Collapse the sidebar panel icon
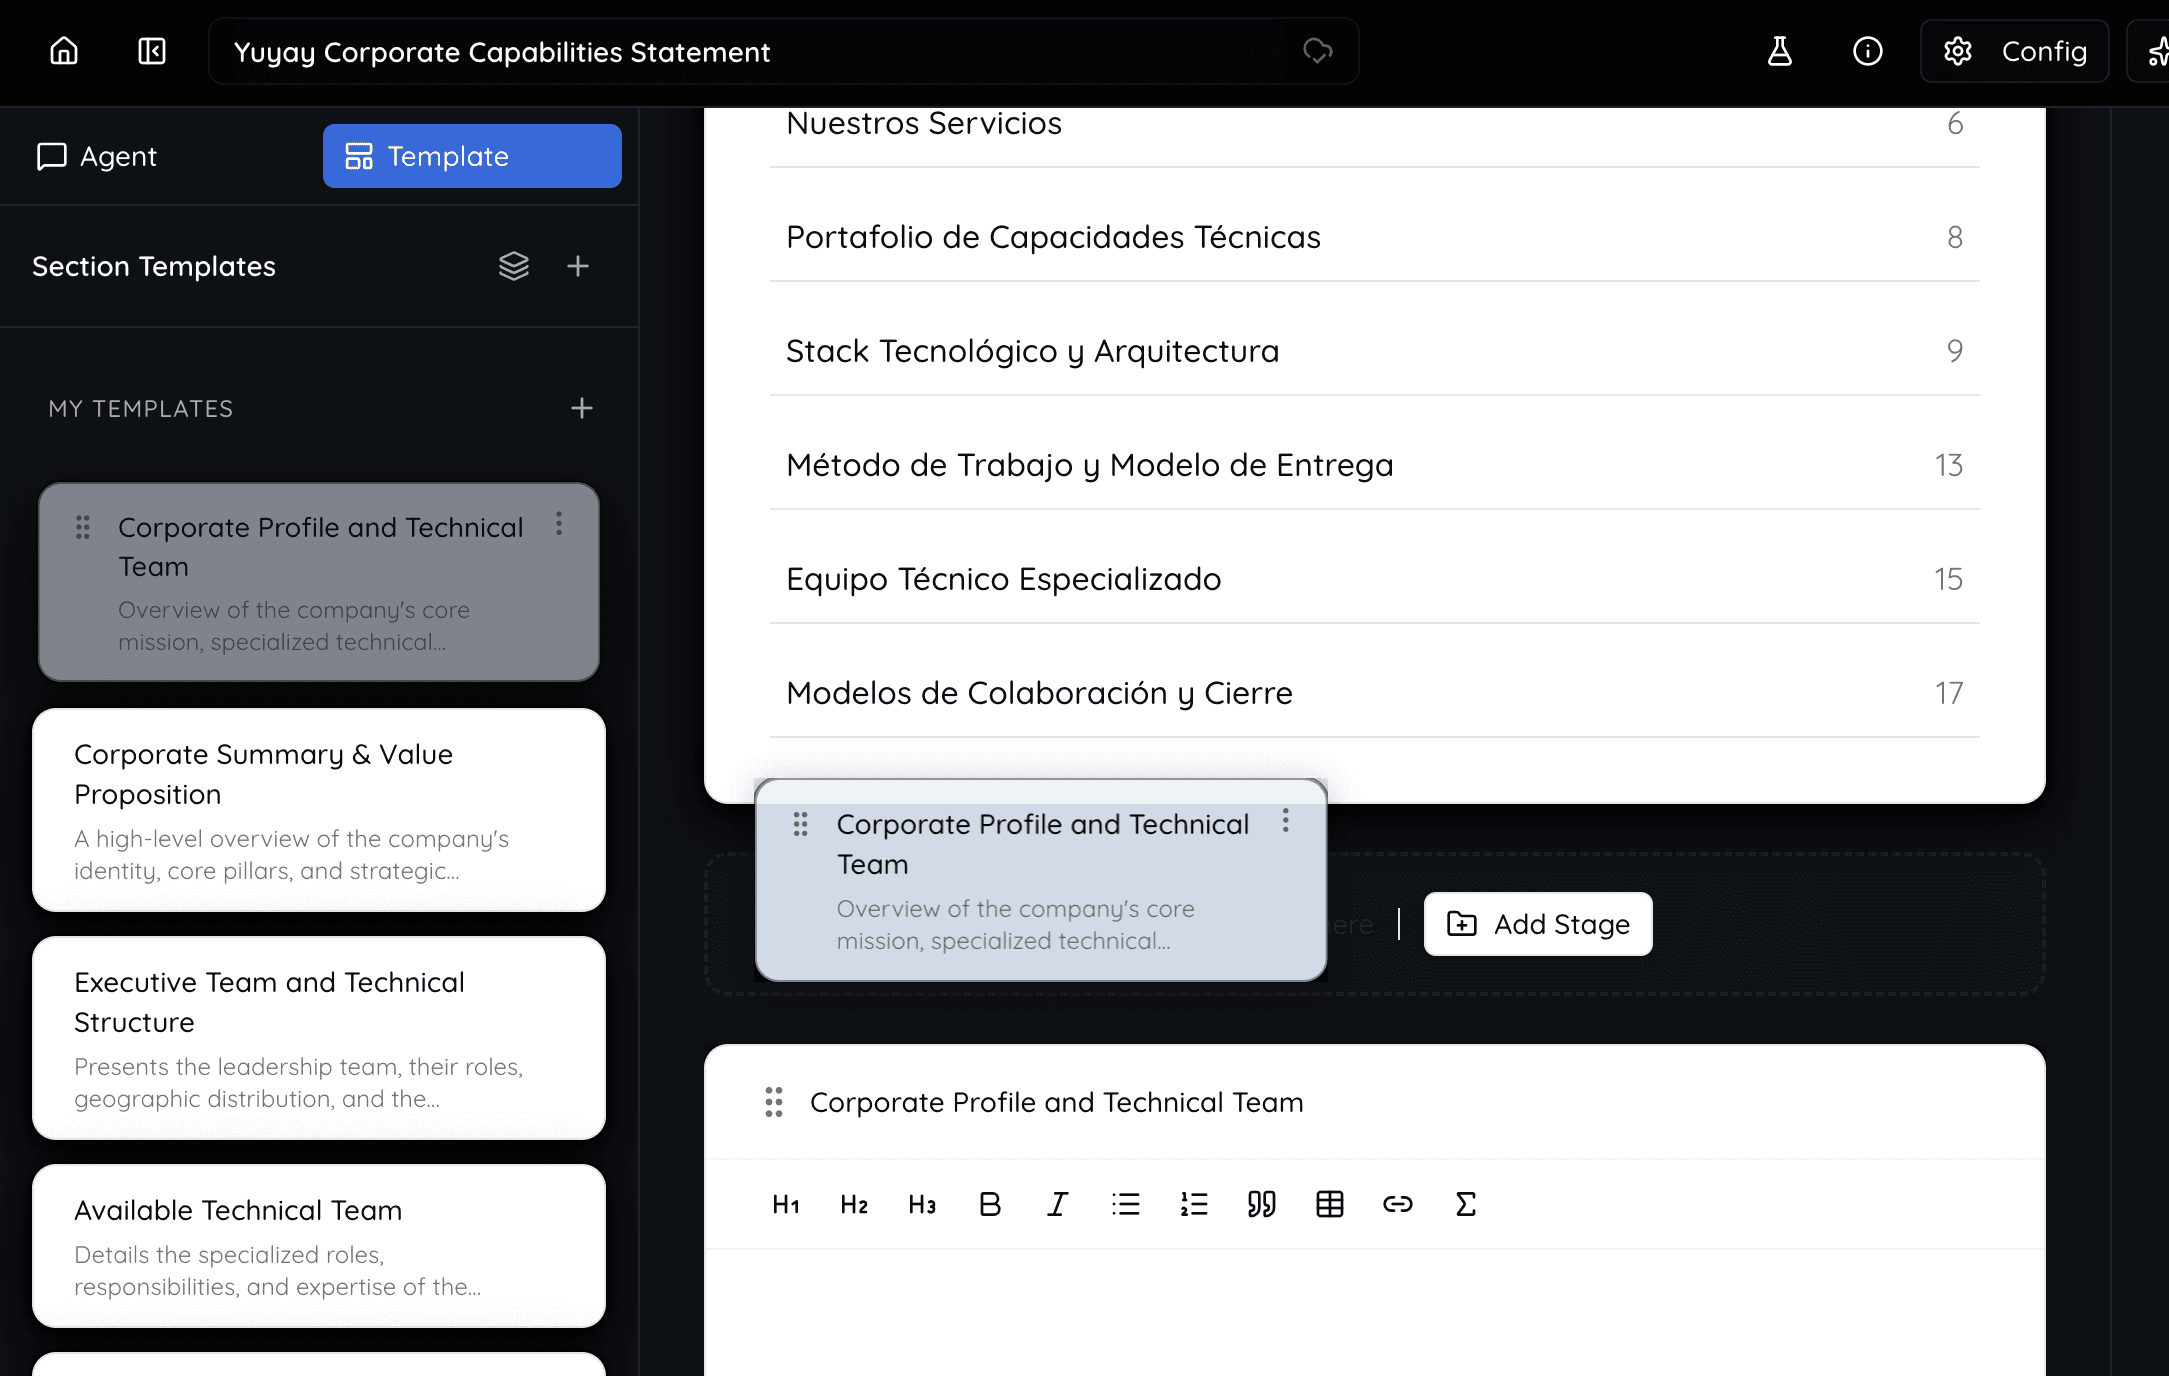This screenshot has height=1376, width=2169. click(152, 51)
